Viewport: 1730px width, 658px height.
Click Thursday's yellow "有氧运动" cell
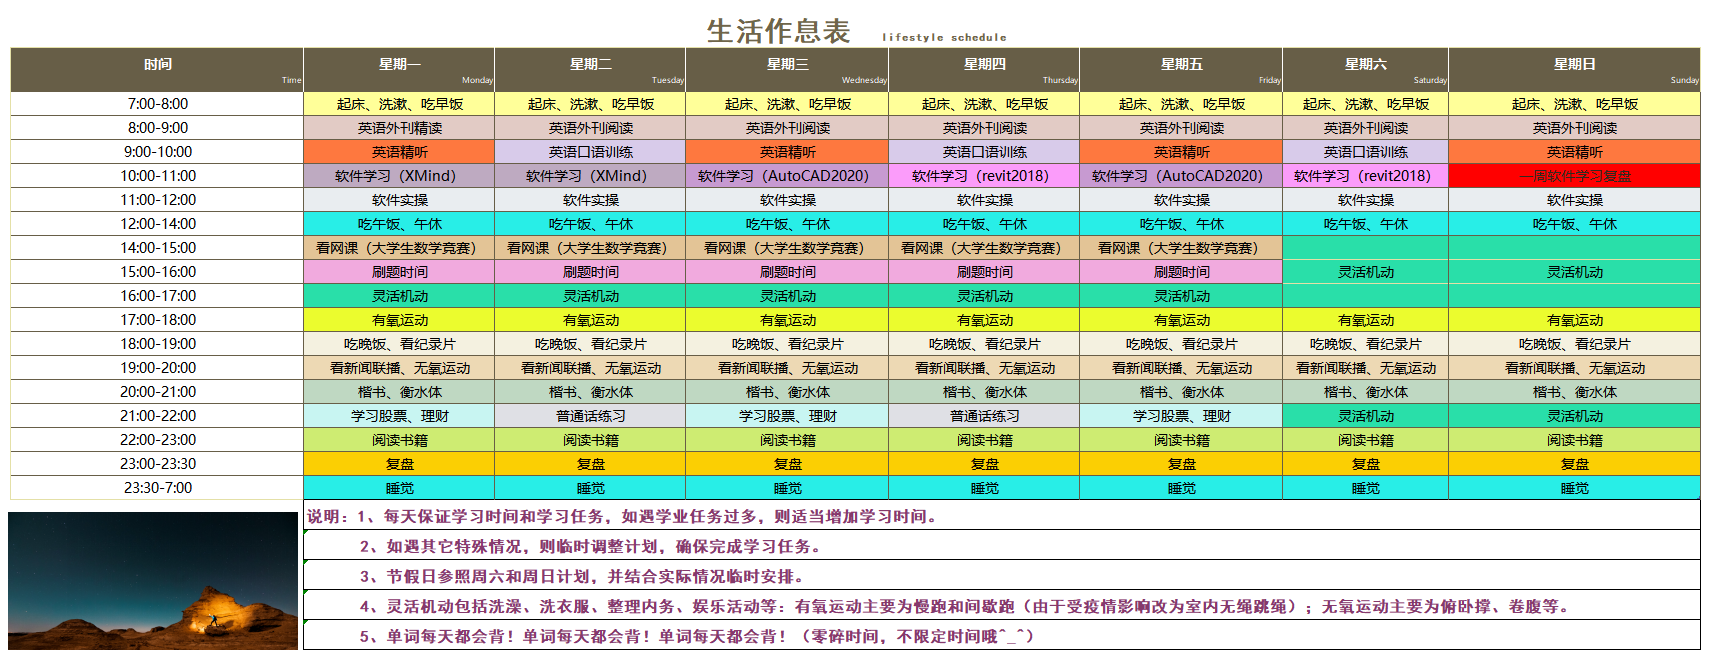[984, 320]
